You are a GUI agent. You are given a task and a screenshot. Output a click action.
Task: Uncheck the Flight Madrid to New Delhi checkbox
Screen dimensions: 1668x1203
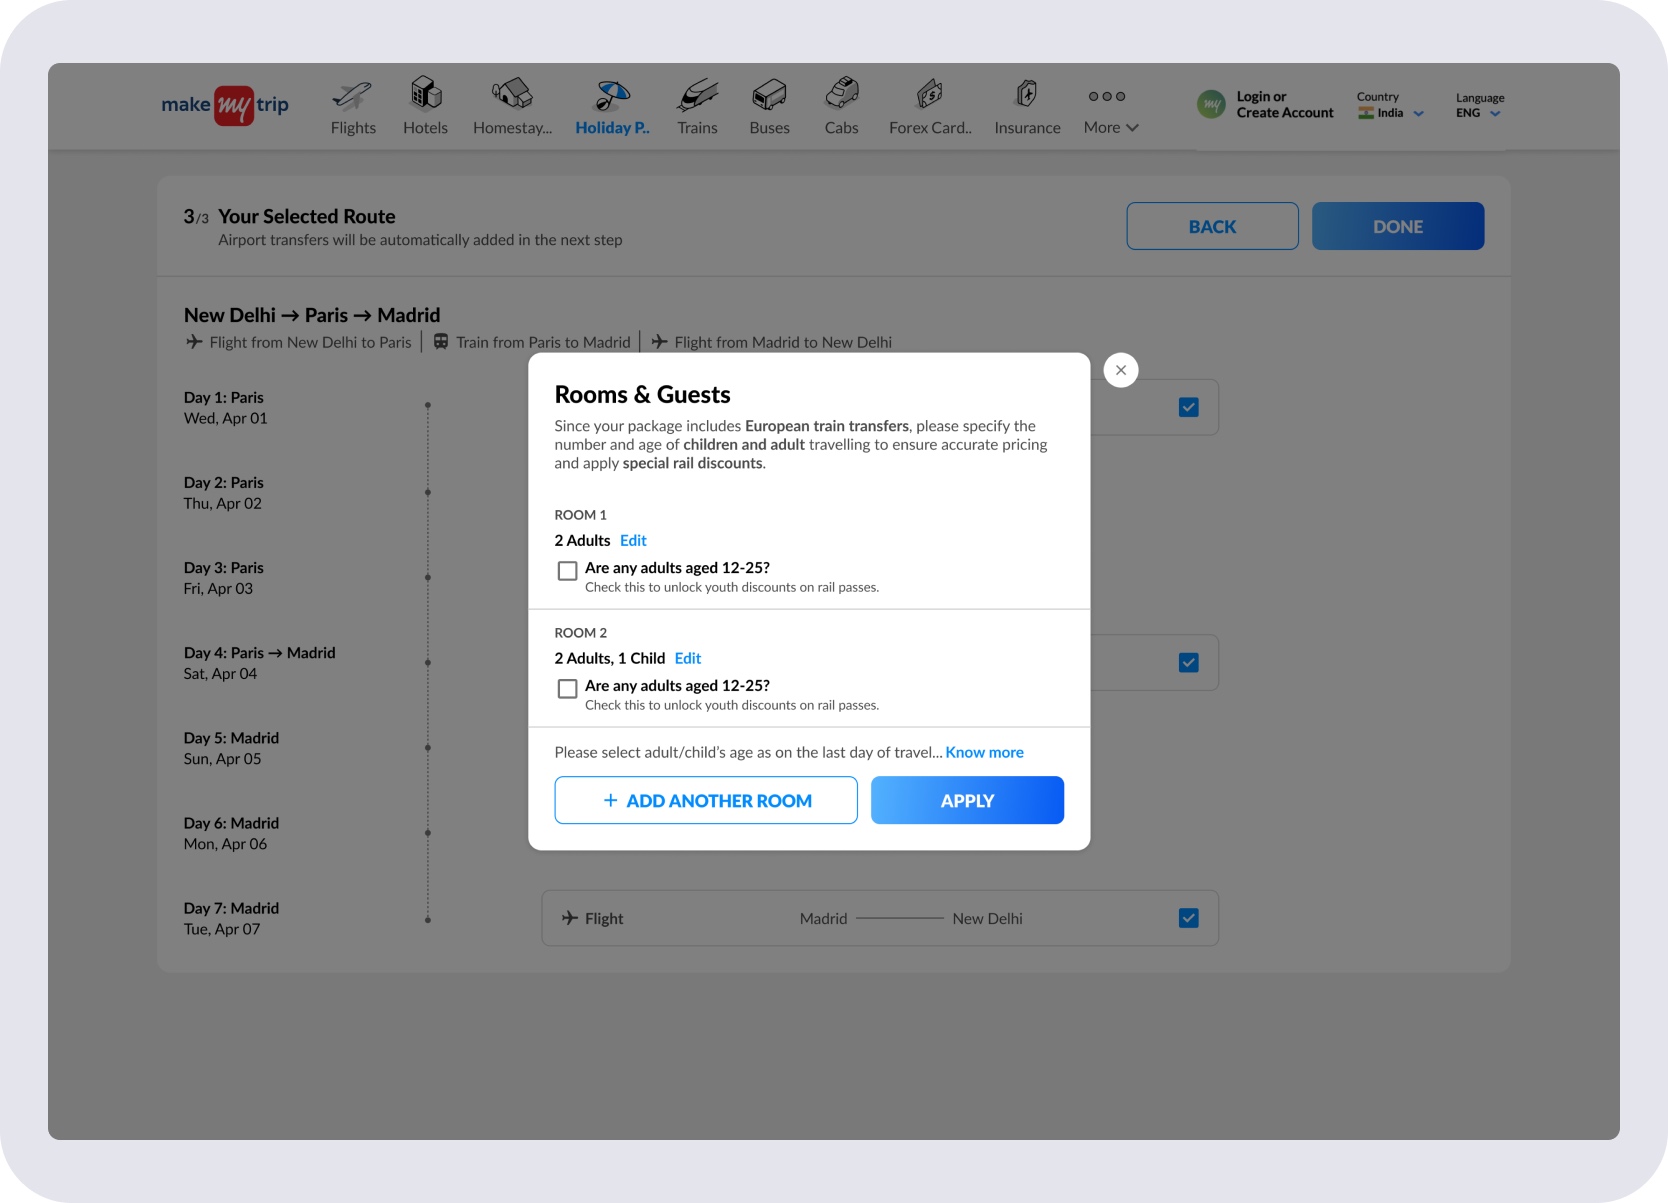pos(1188,918)
